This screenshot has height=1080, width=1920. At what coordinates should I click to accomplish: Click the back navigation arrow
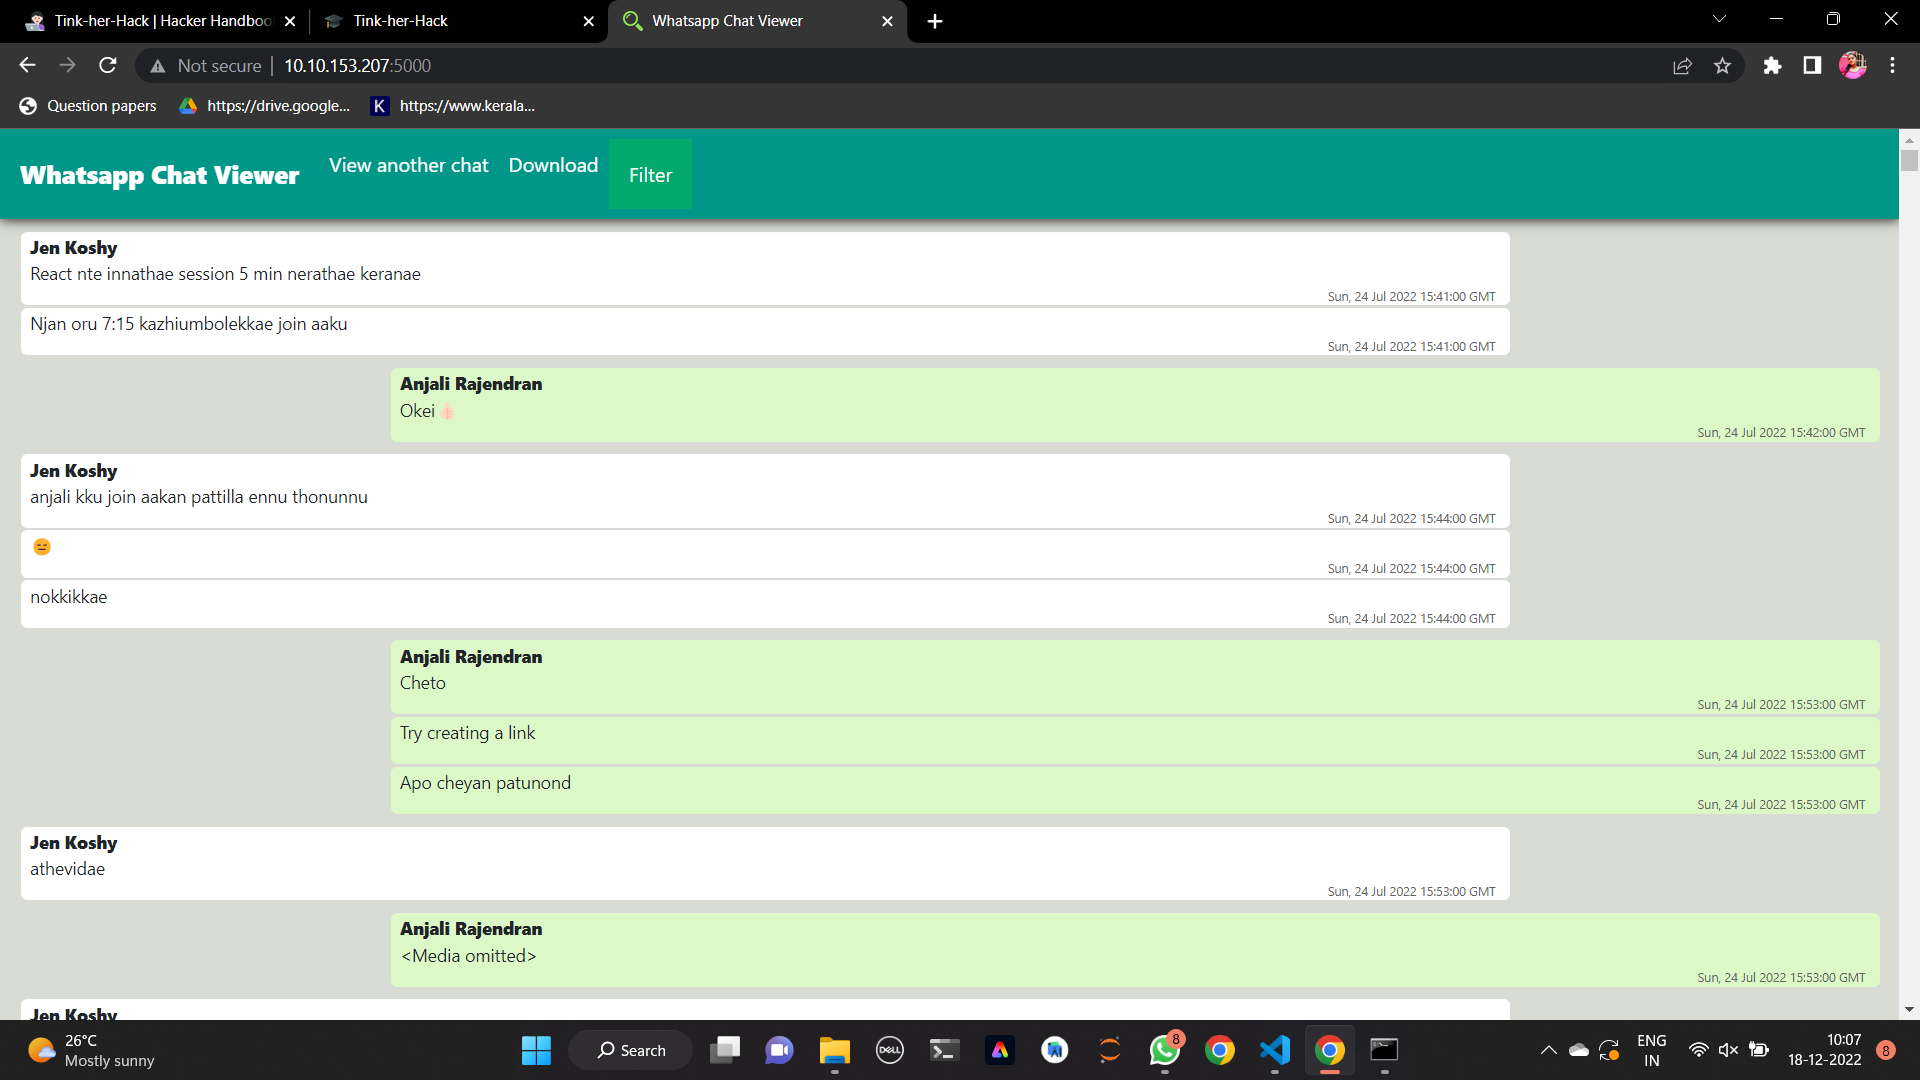[26, 65]
